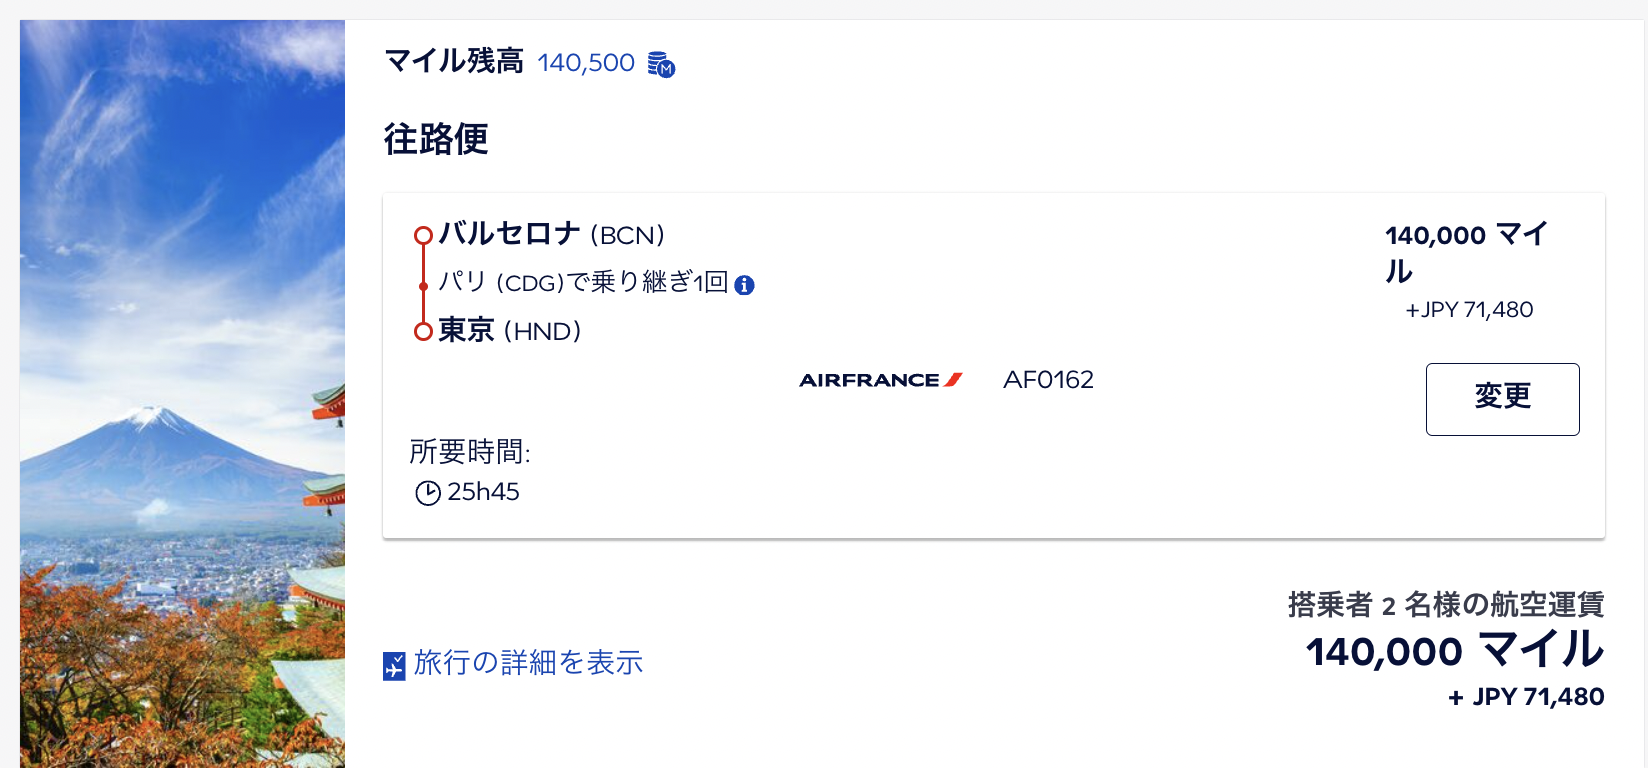Click the 往路便 section heading
1648x768 pixels.
pos(436,139)
